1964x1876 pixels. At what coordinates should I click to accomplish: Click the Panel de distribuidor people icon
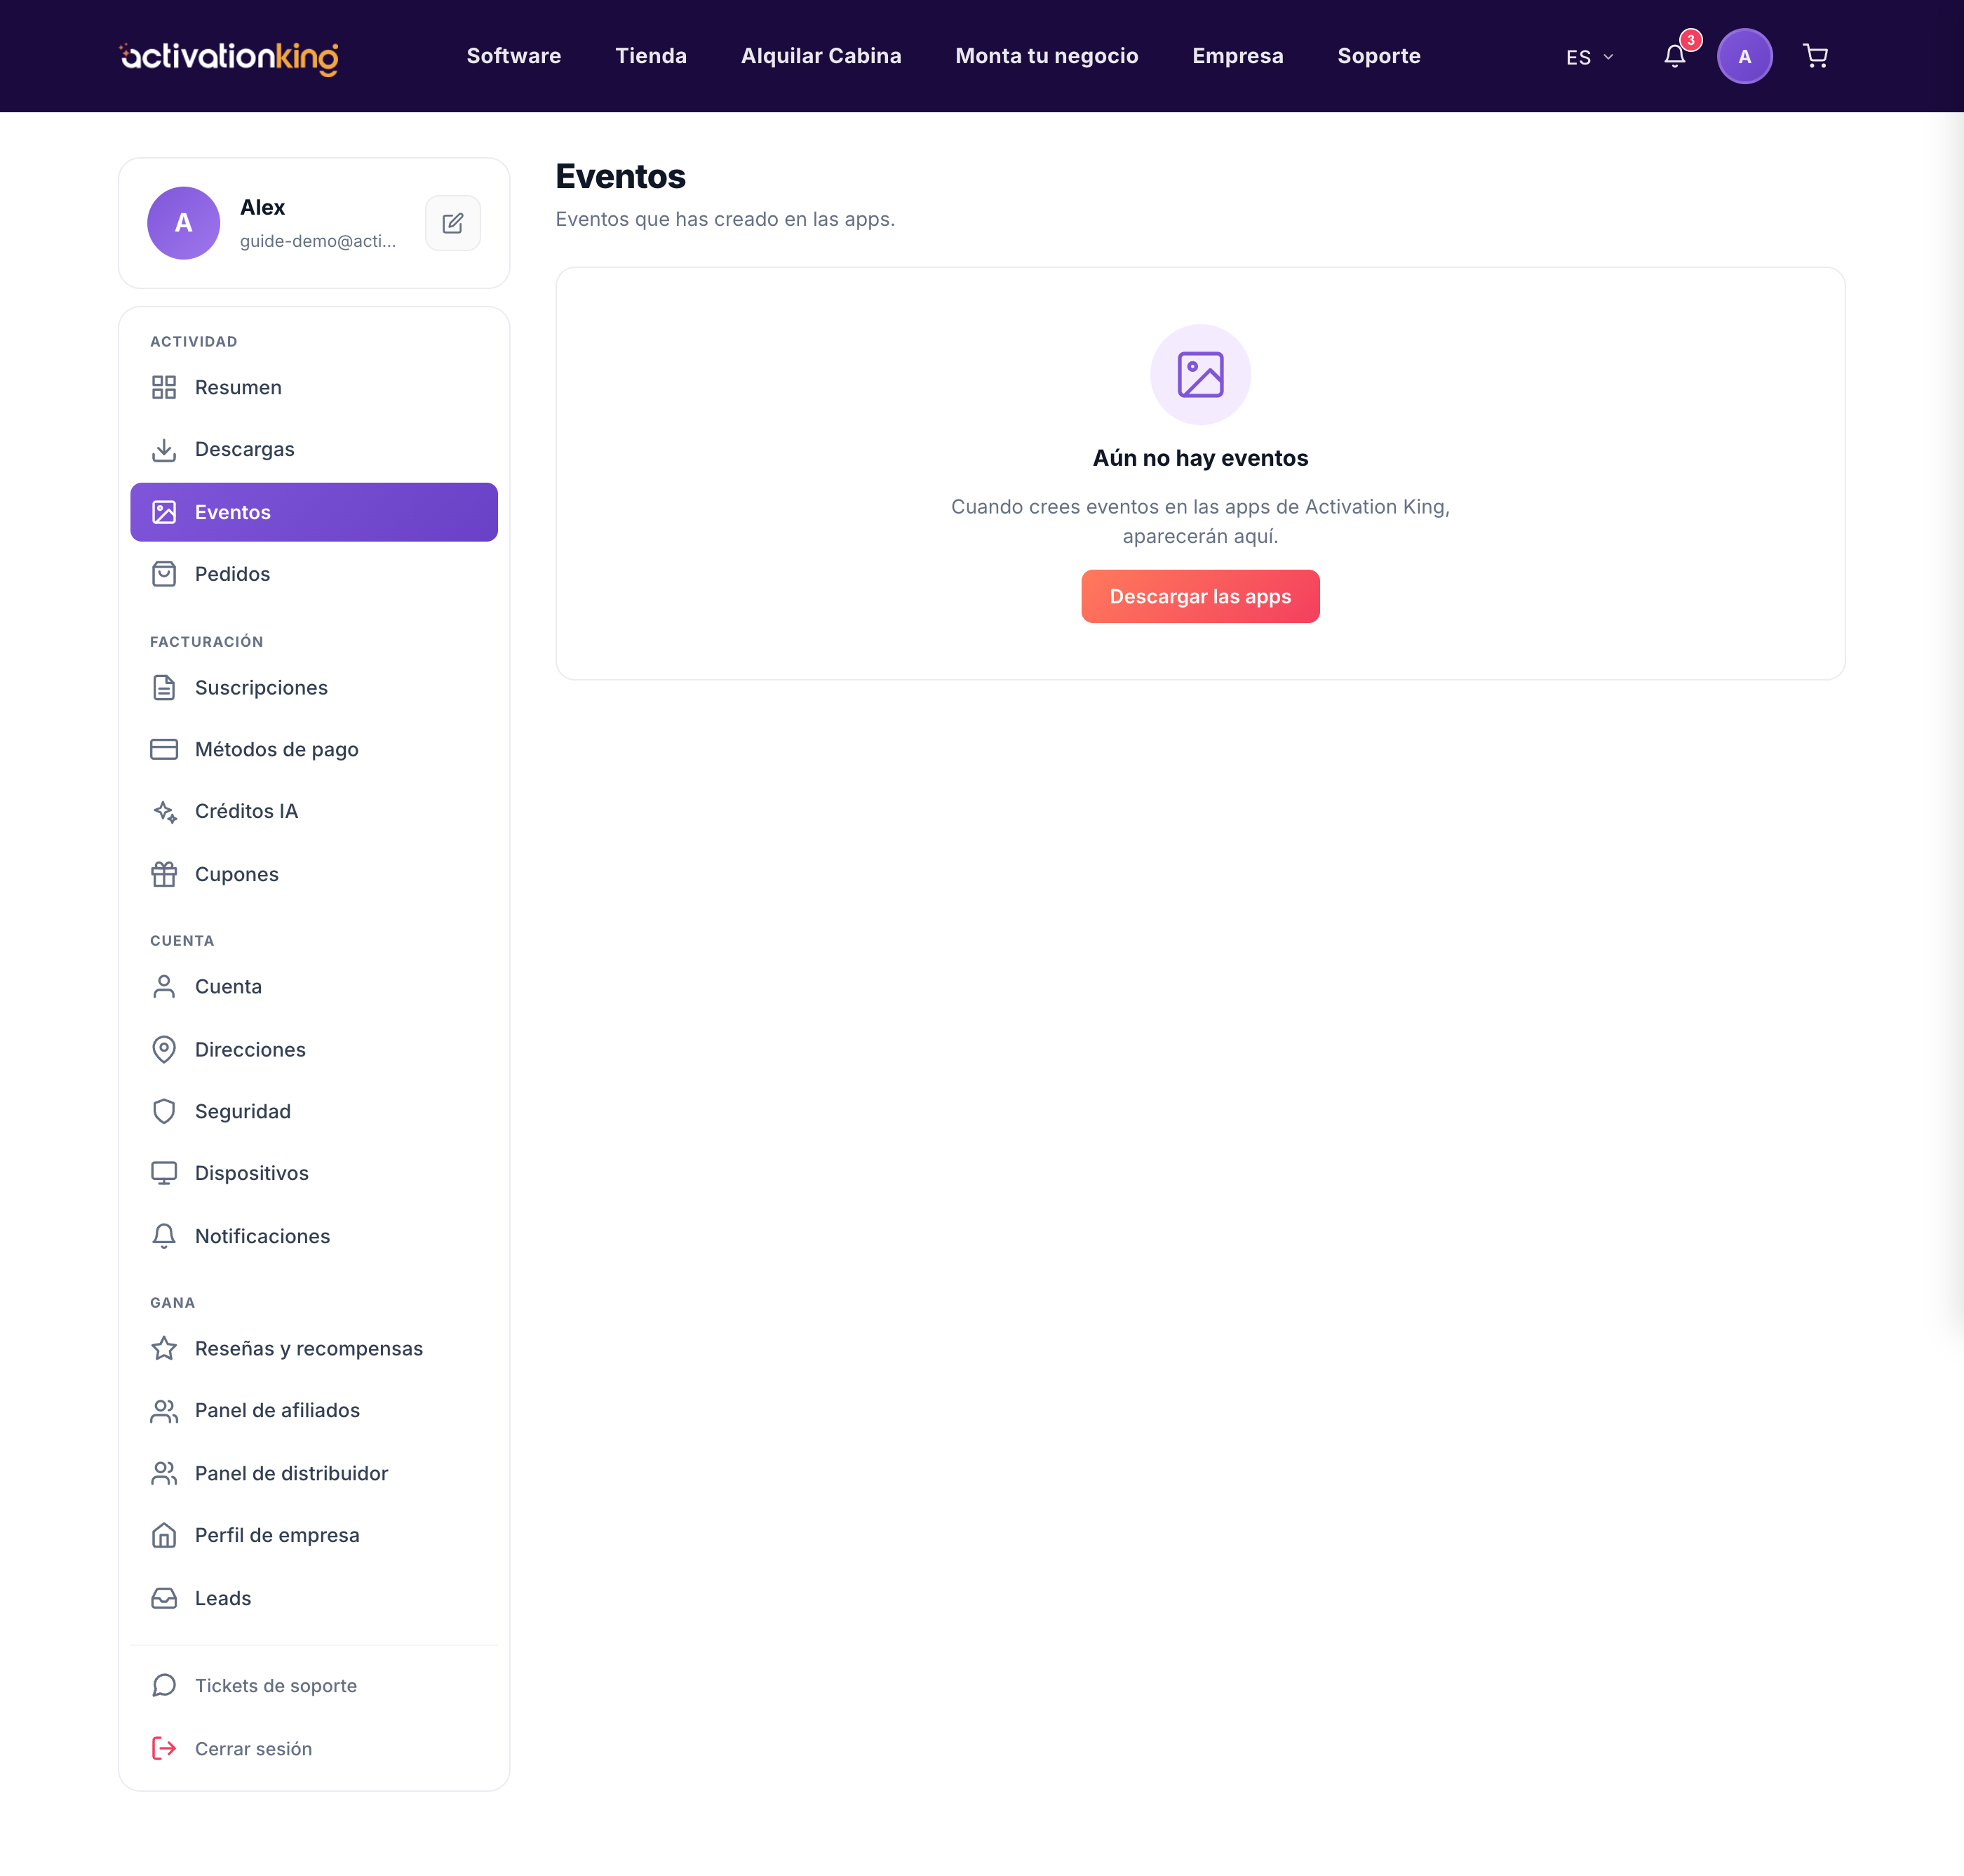tap(164, 1473)
